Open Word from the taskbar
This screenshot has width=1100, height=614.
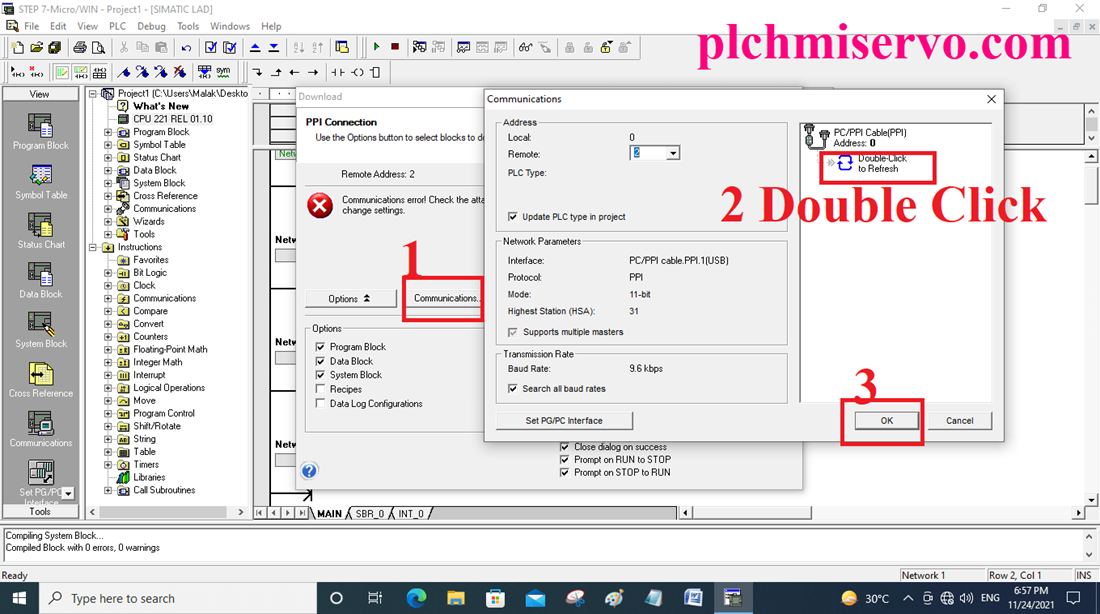(x=693, y=598)
